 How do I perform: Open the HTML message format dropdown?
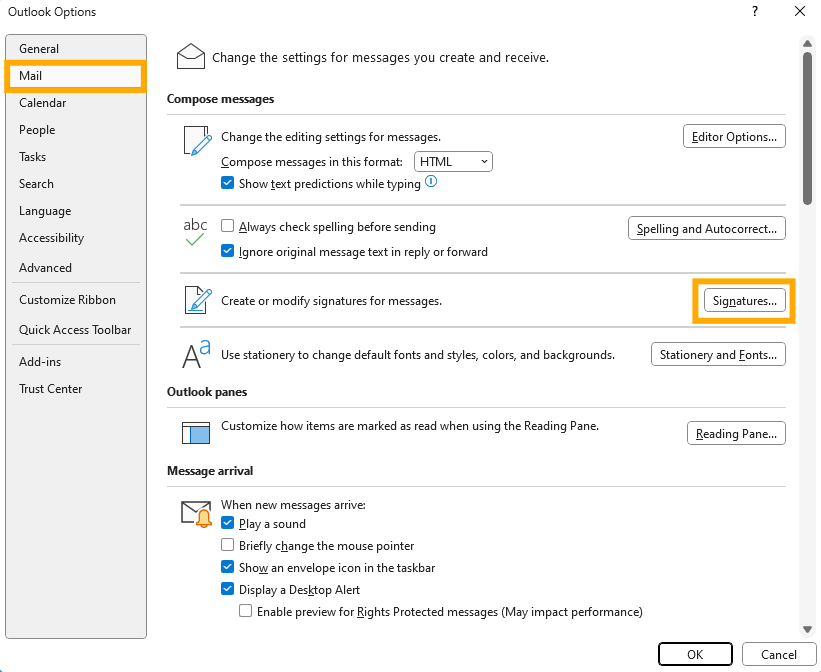(x=453, y=161)
